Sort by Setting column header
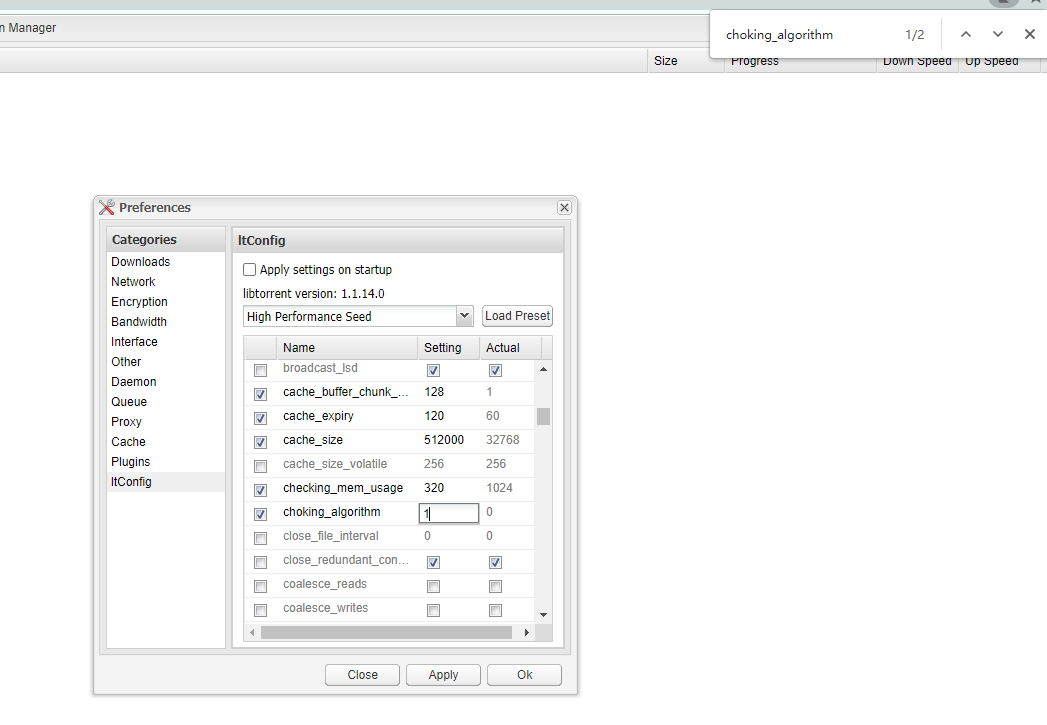This screenshot has width=1047, height=725. 449,348
